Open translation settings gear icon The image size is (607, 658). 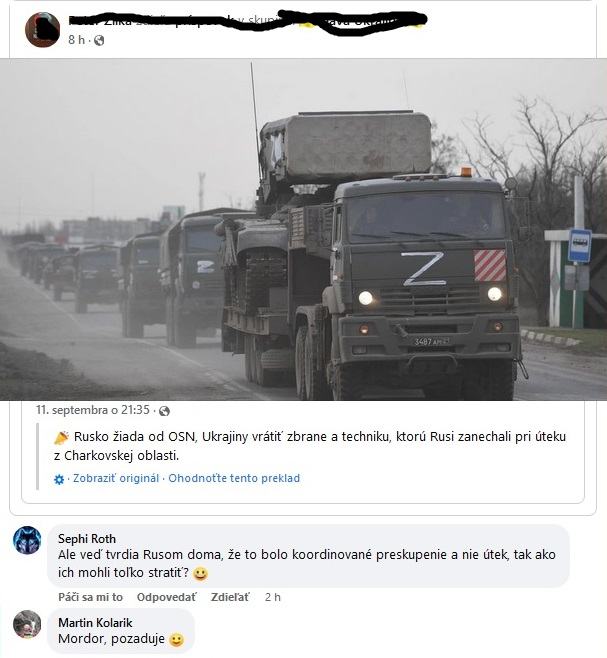pyautogui.click(x=59, y=479)
